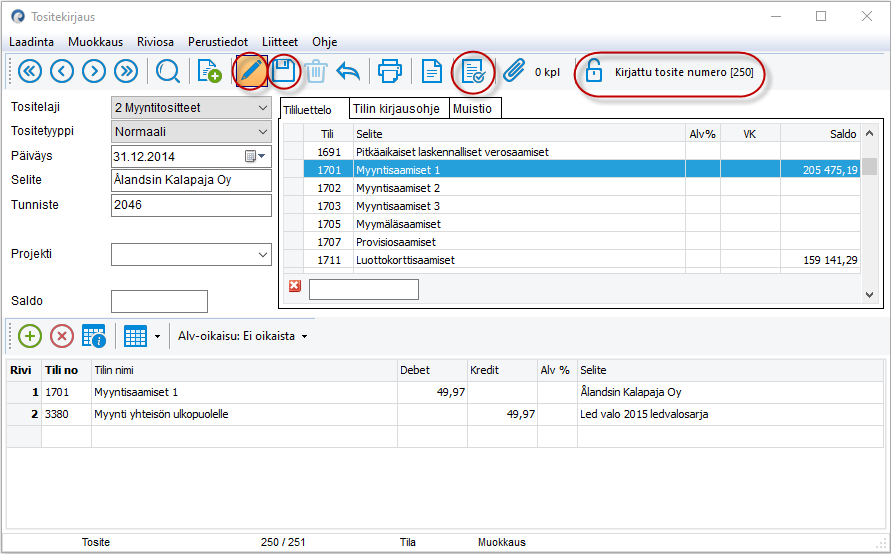Click the Tunniste field showing 2046
891x554 pixels.
[x=191, y=205]
